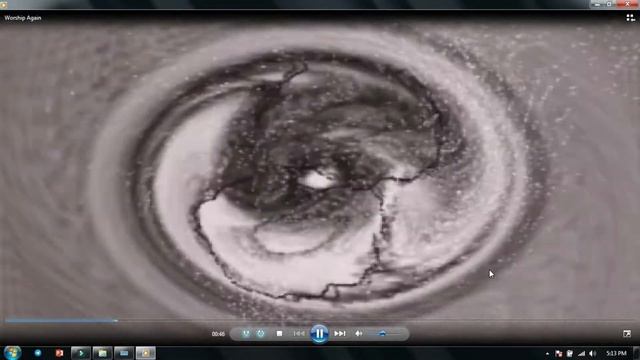Minimize the media player window
Viewport: 640px width, 360px height.
(597, 4)
